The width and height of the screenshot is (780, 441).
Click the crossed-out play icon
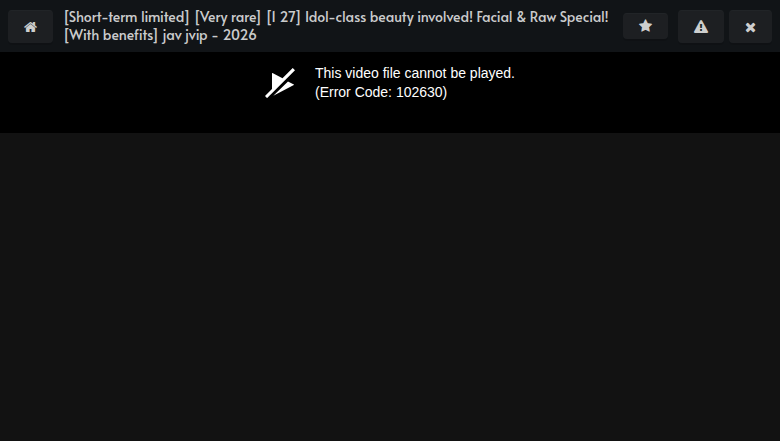[280, 83]
